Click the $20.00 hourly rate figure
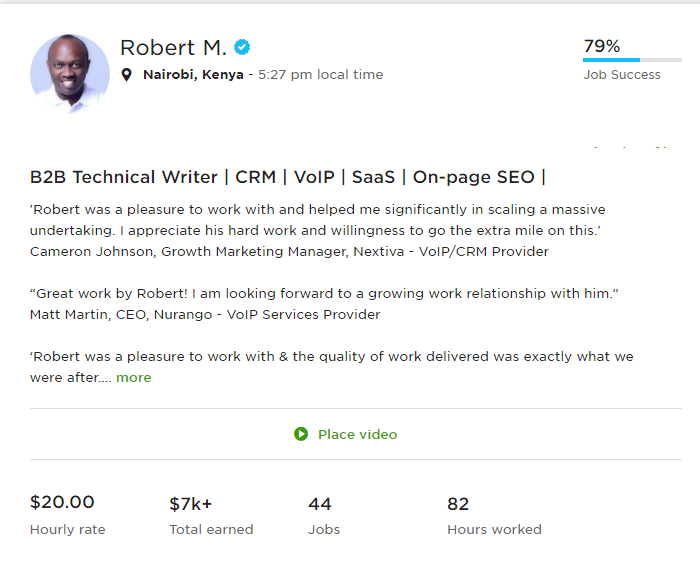700x569 pixels. coord(62,503)
